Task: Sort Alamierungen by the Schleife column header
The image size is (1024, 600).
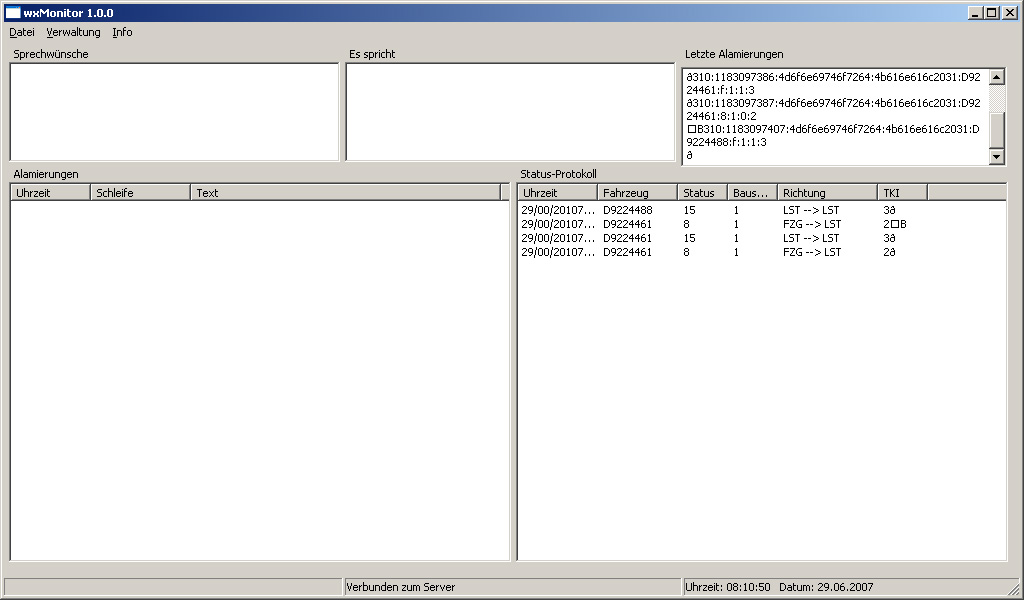Action: pyautogui.click(x=140, y=193)
